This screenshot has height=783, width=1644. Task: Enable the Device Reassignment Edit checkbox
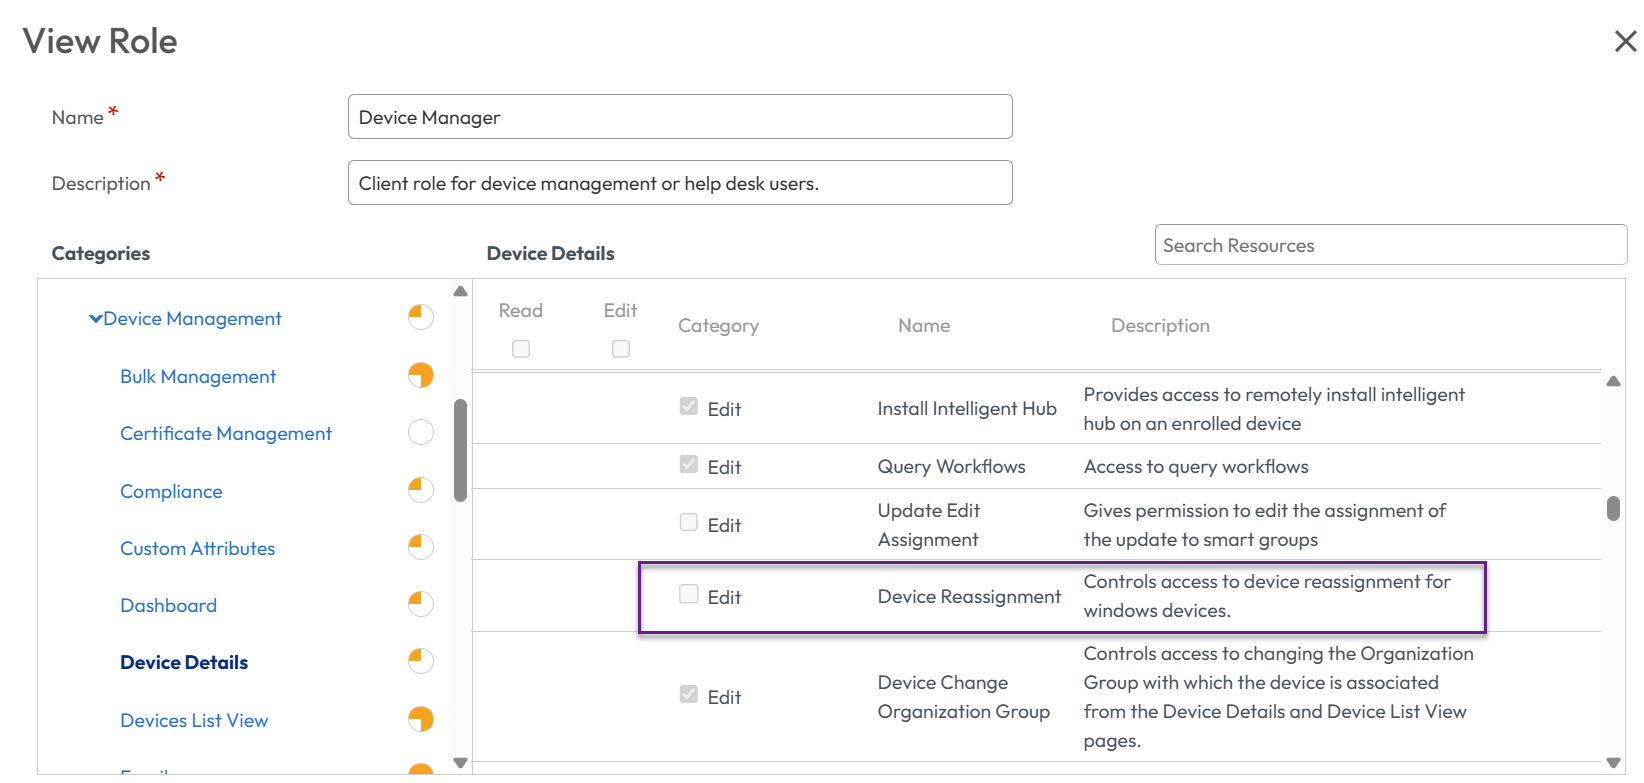[689, 594]
